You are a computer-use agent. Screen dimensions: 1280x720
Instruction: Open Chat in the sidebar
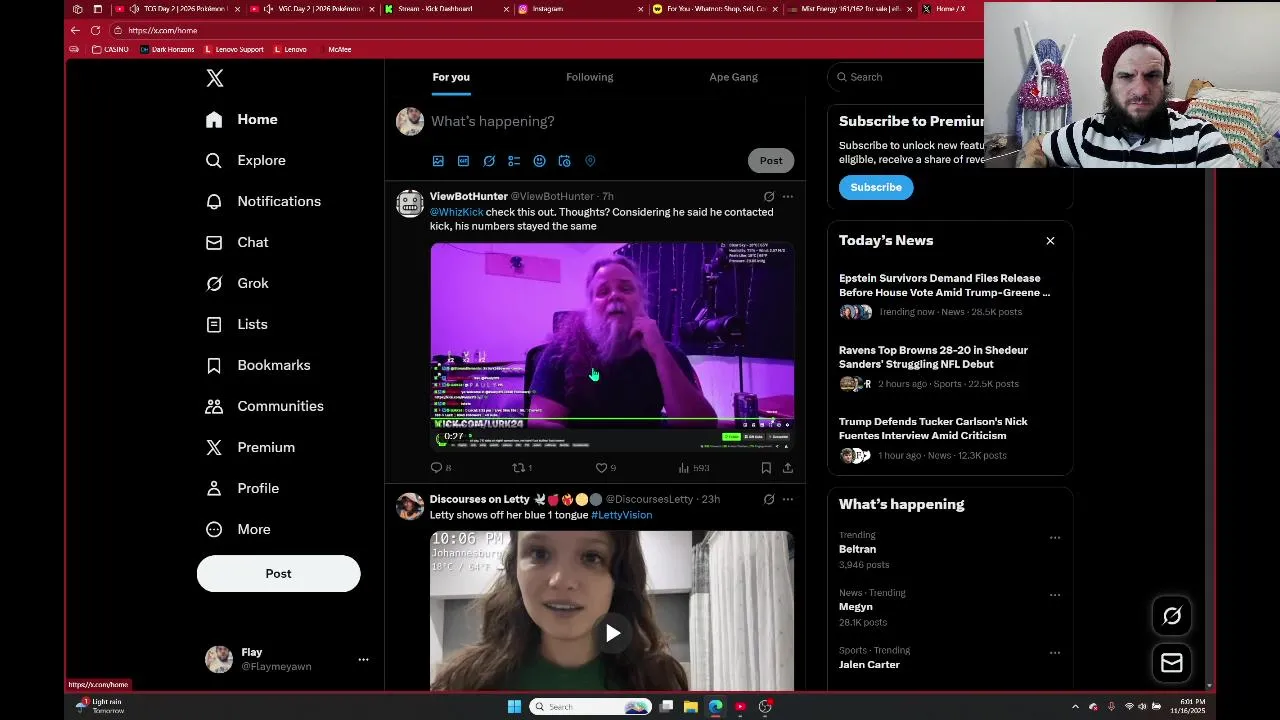(237, 242)
